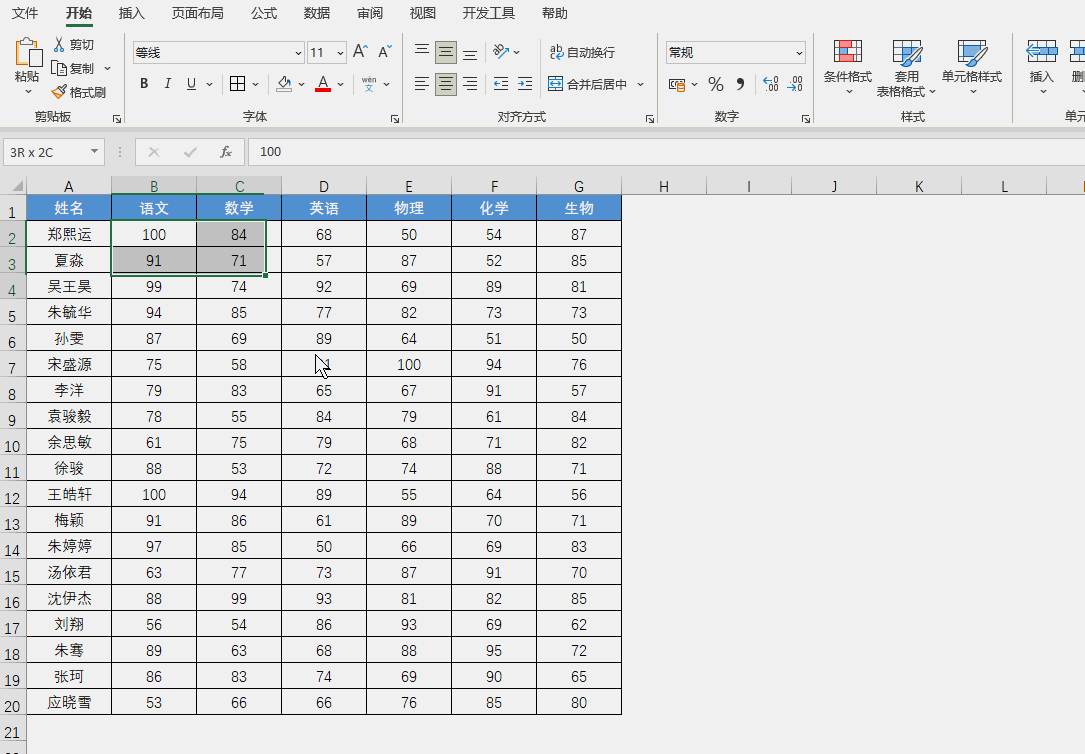Viewport: 1085px width, 754px height.
Task: Cancel formula bar entry X
Action: [154, 152]
